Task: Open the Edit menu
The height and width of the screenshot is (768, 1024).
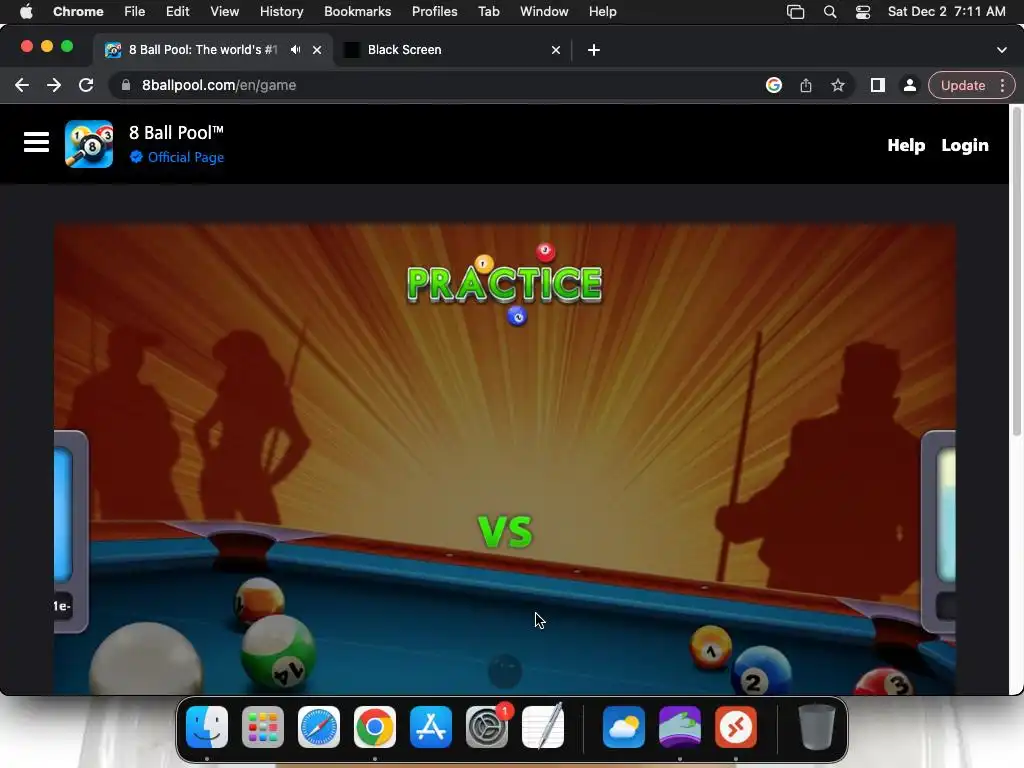Action: (177, 11)
